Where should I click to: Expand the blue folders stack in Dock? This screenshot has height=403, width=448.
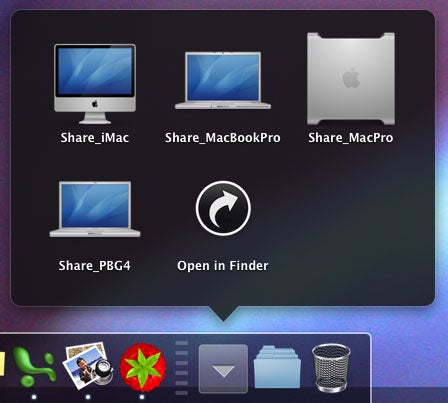[x=277, y=367]
